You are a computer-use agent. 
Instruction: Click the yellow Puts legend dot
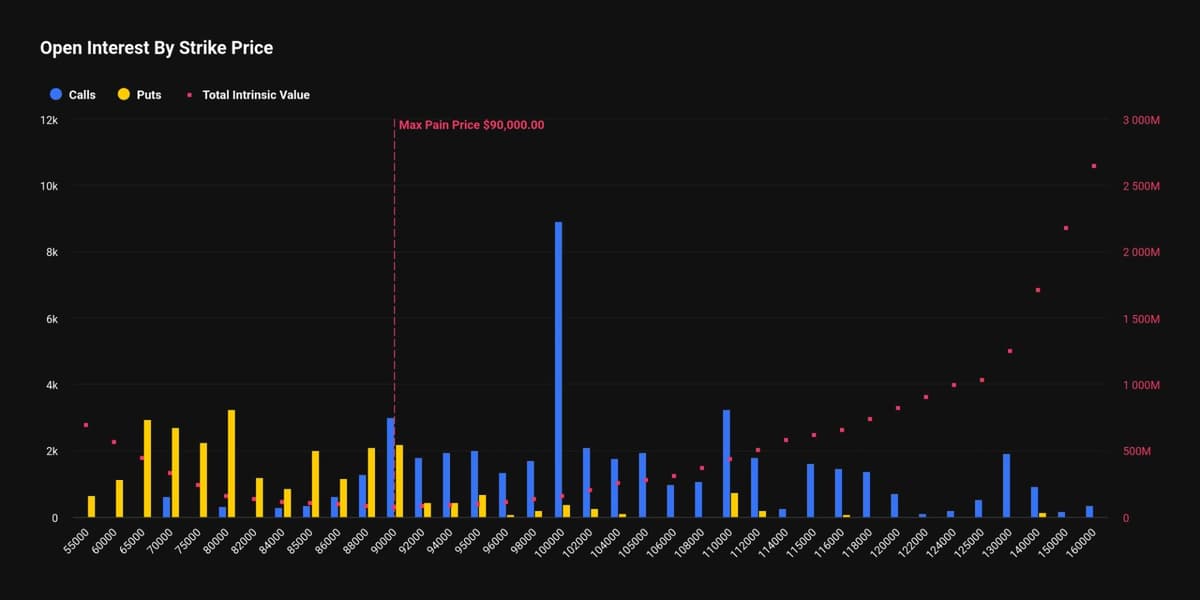[122, 94]
